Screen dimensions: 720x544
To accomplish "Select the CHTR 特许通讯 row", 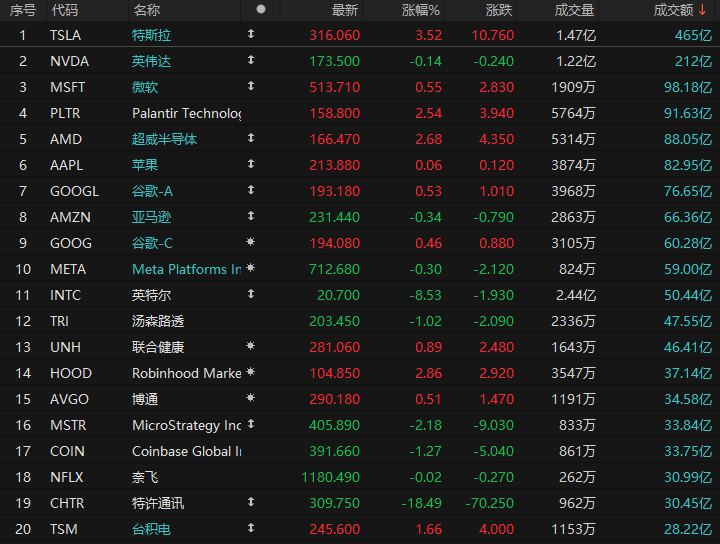I will [x=360, y=503].
